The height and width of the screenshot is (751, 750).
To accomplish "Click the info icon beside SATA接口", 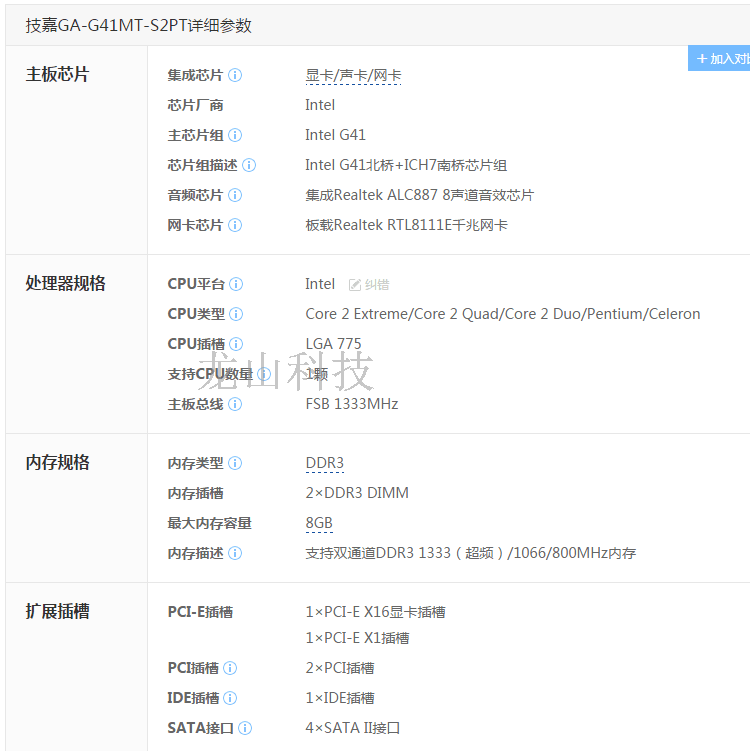I will click(245, 728).
